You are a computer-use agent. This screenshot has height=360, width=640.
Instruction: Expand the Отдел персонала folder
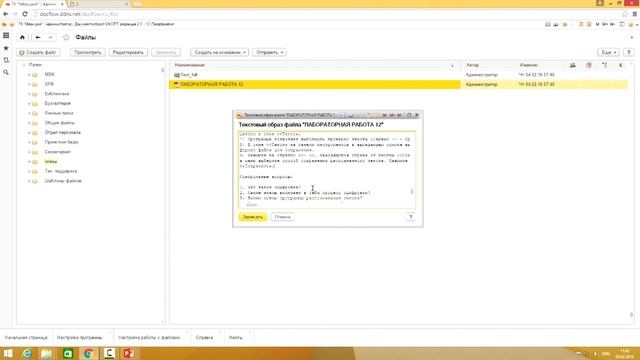coord(29,133)
